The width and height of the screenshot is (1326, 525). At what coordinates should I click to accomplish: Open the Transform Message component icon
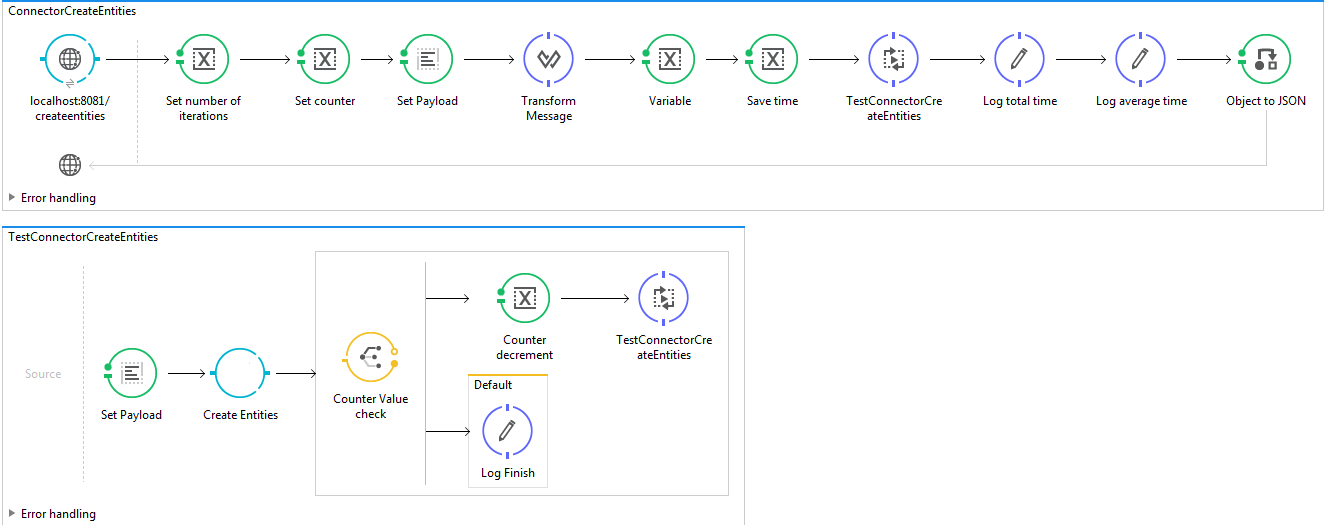(549, 60)
